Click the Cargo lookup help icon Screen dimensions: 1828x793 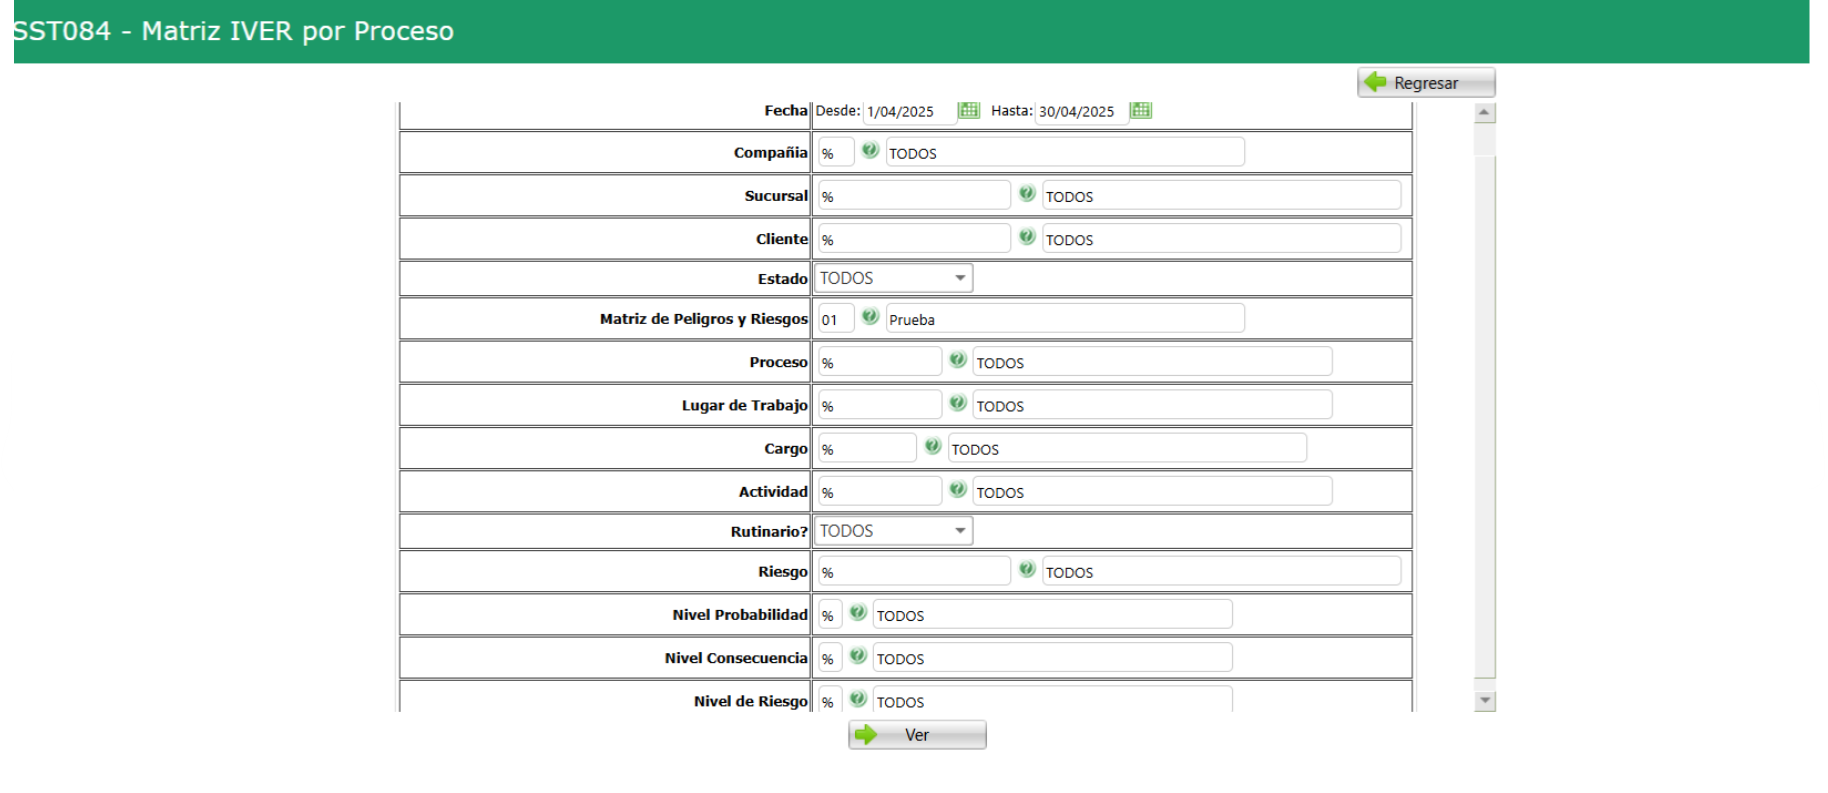[x=932, y=446]
